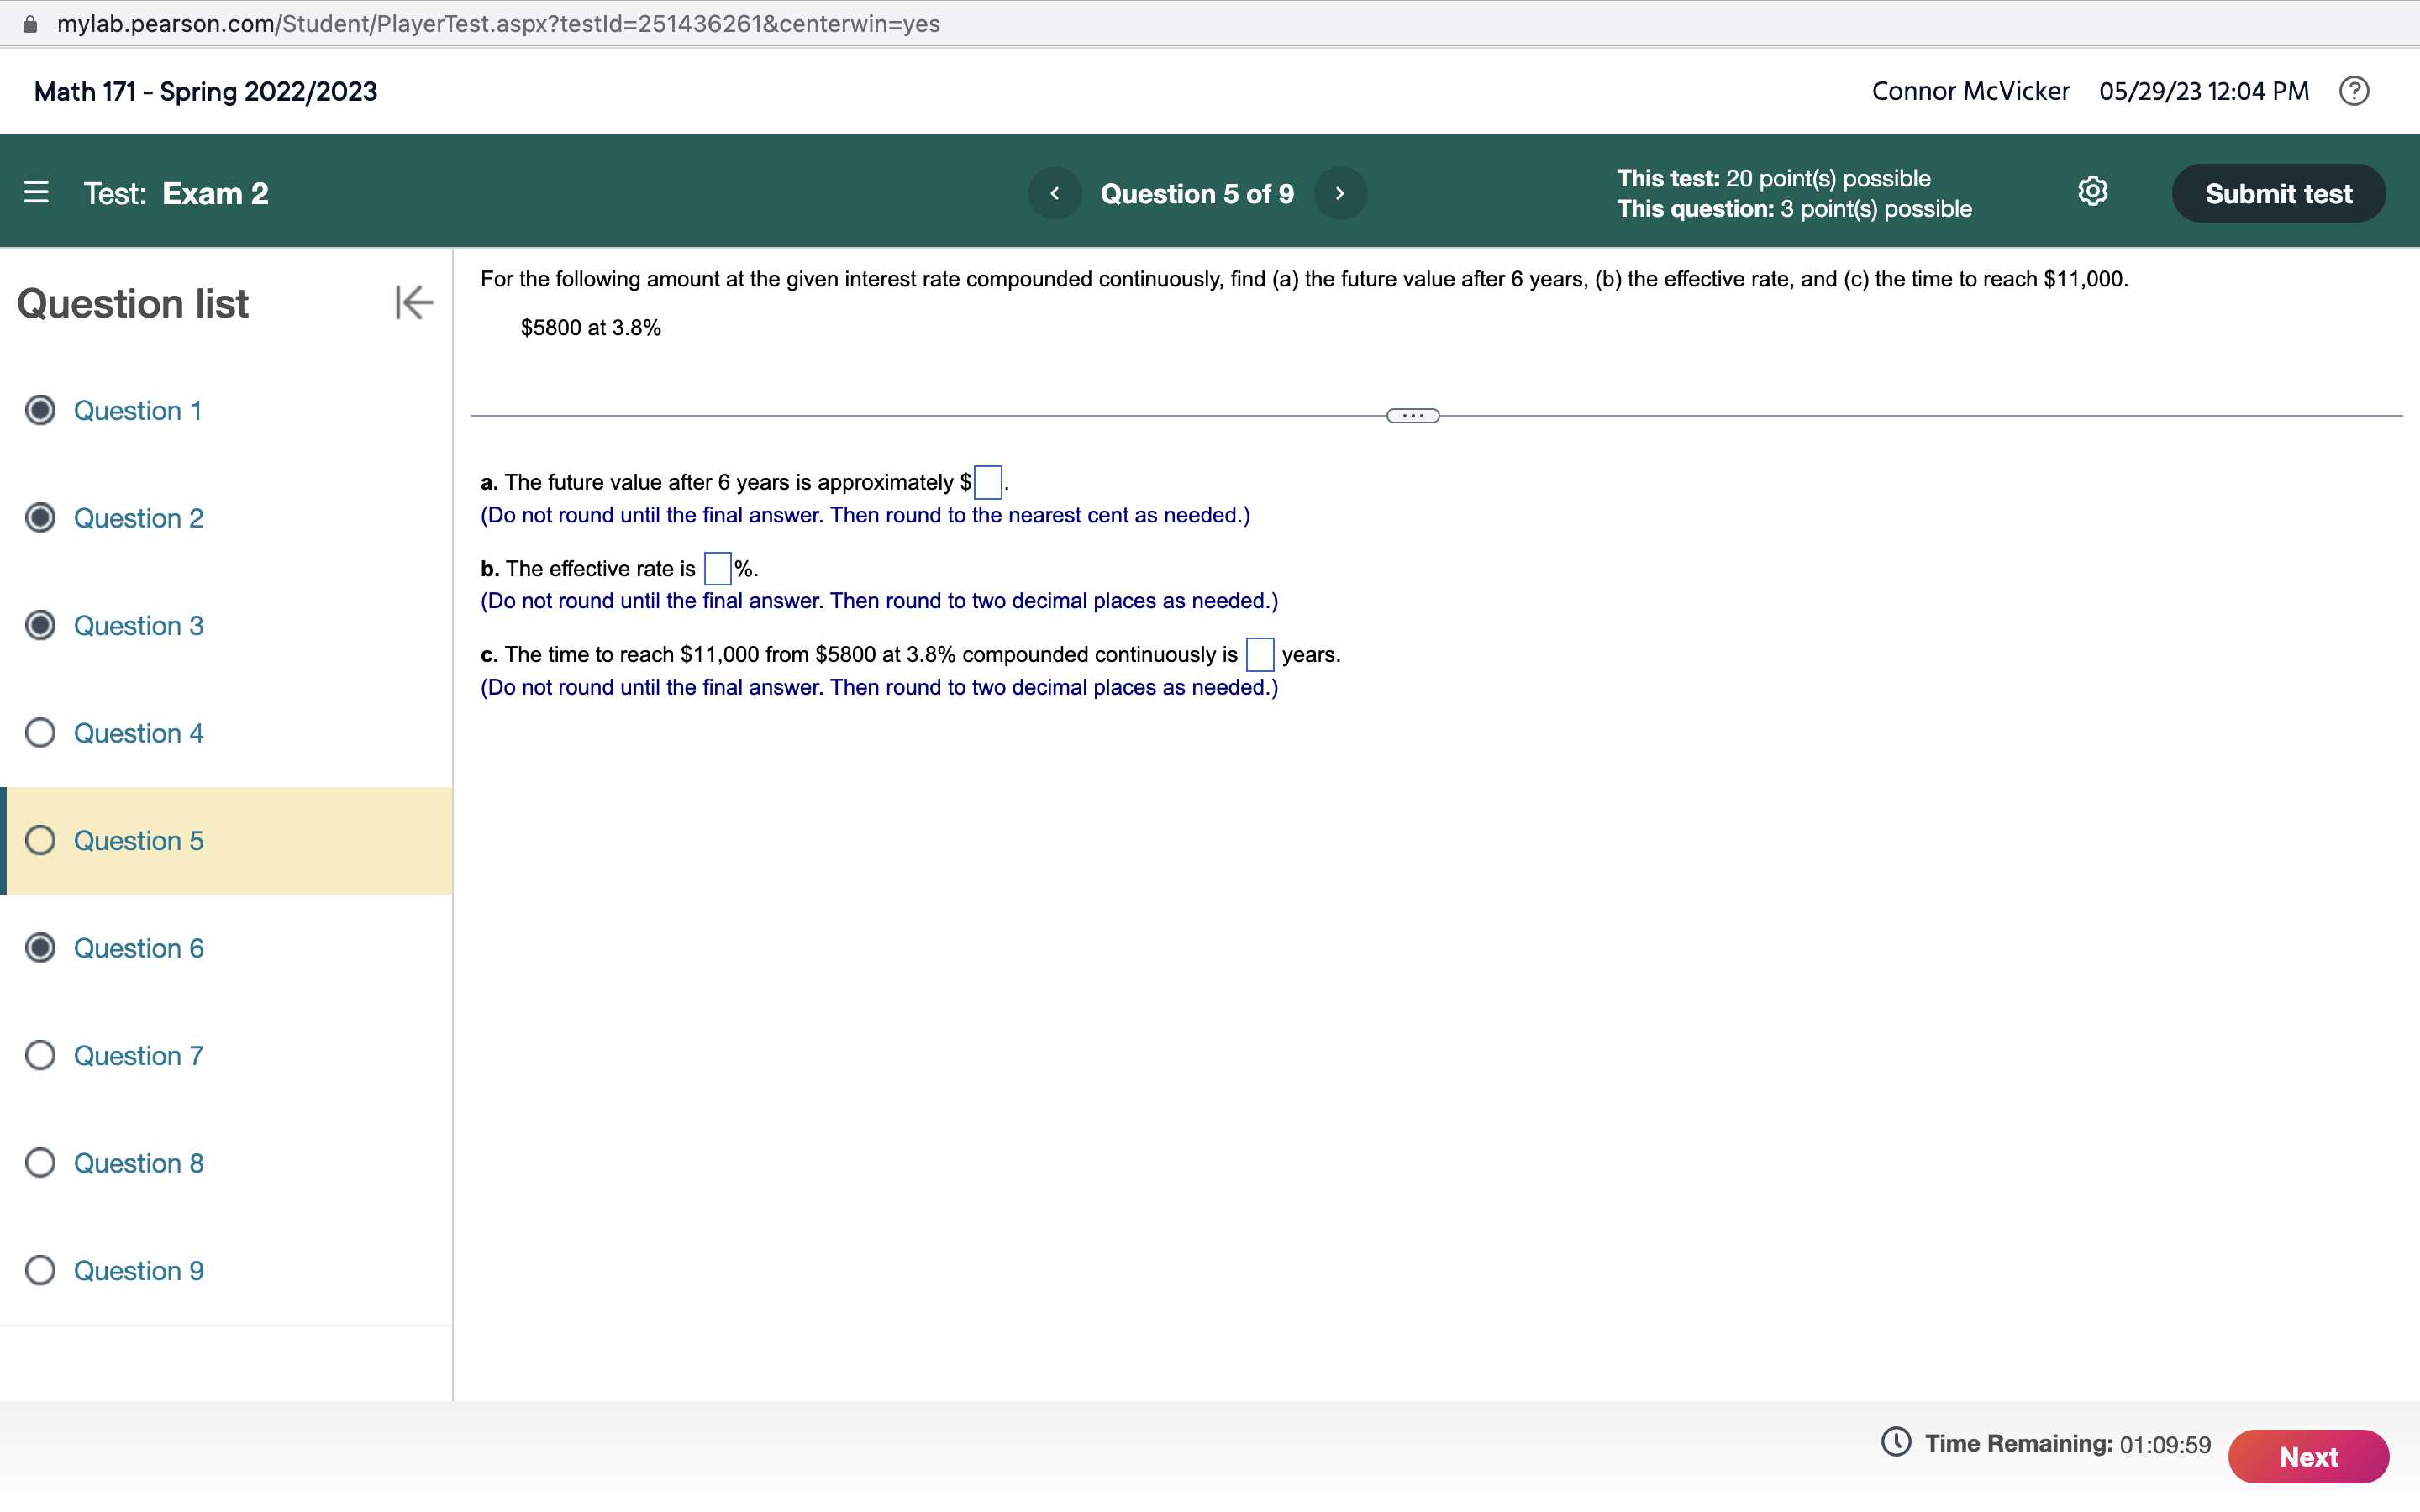Click the Time Remaining clock icon

tap(1897, 1443)
